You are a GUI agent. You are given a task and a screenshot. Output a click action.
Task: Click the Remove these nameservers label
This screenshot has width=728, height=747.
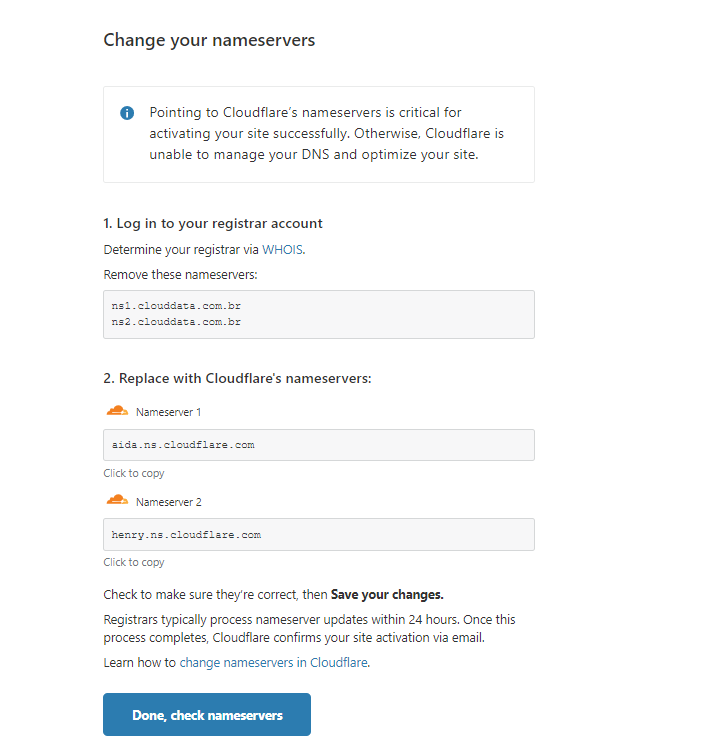pyautogui.click(x=180, y=274)
